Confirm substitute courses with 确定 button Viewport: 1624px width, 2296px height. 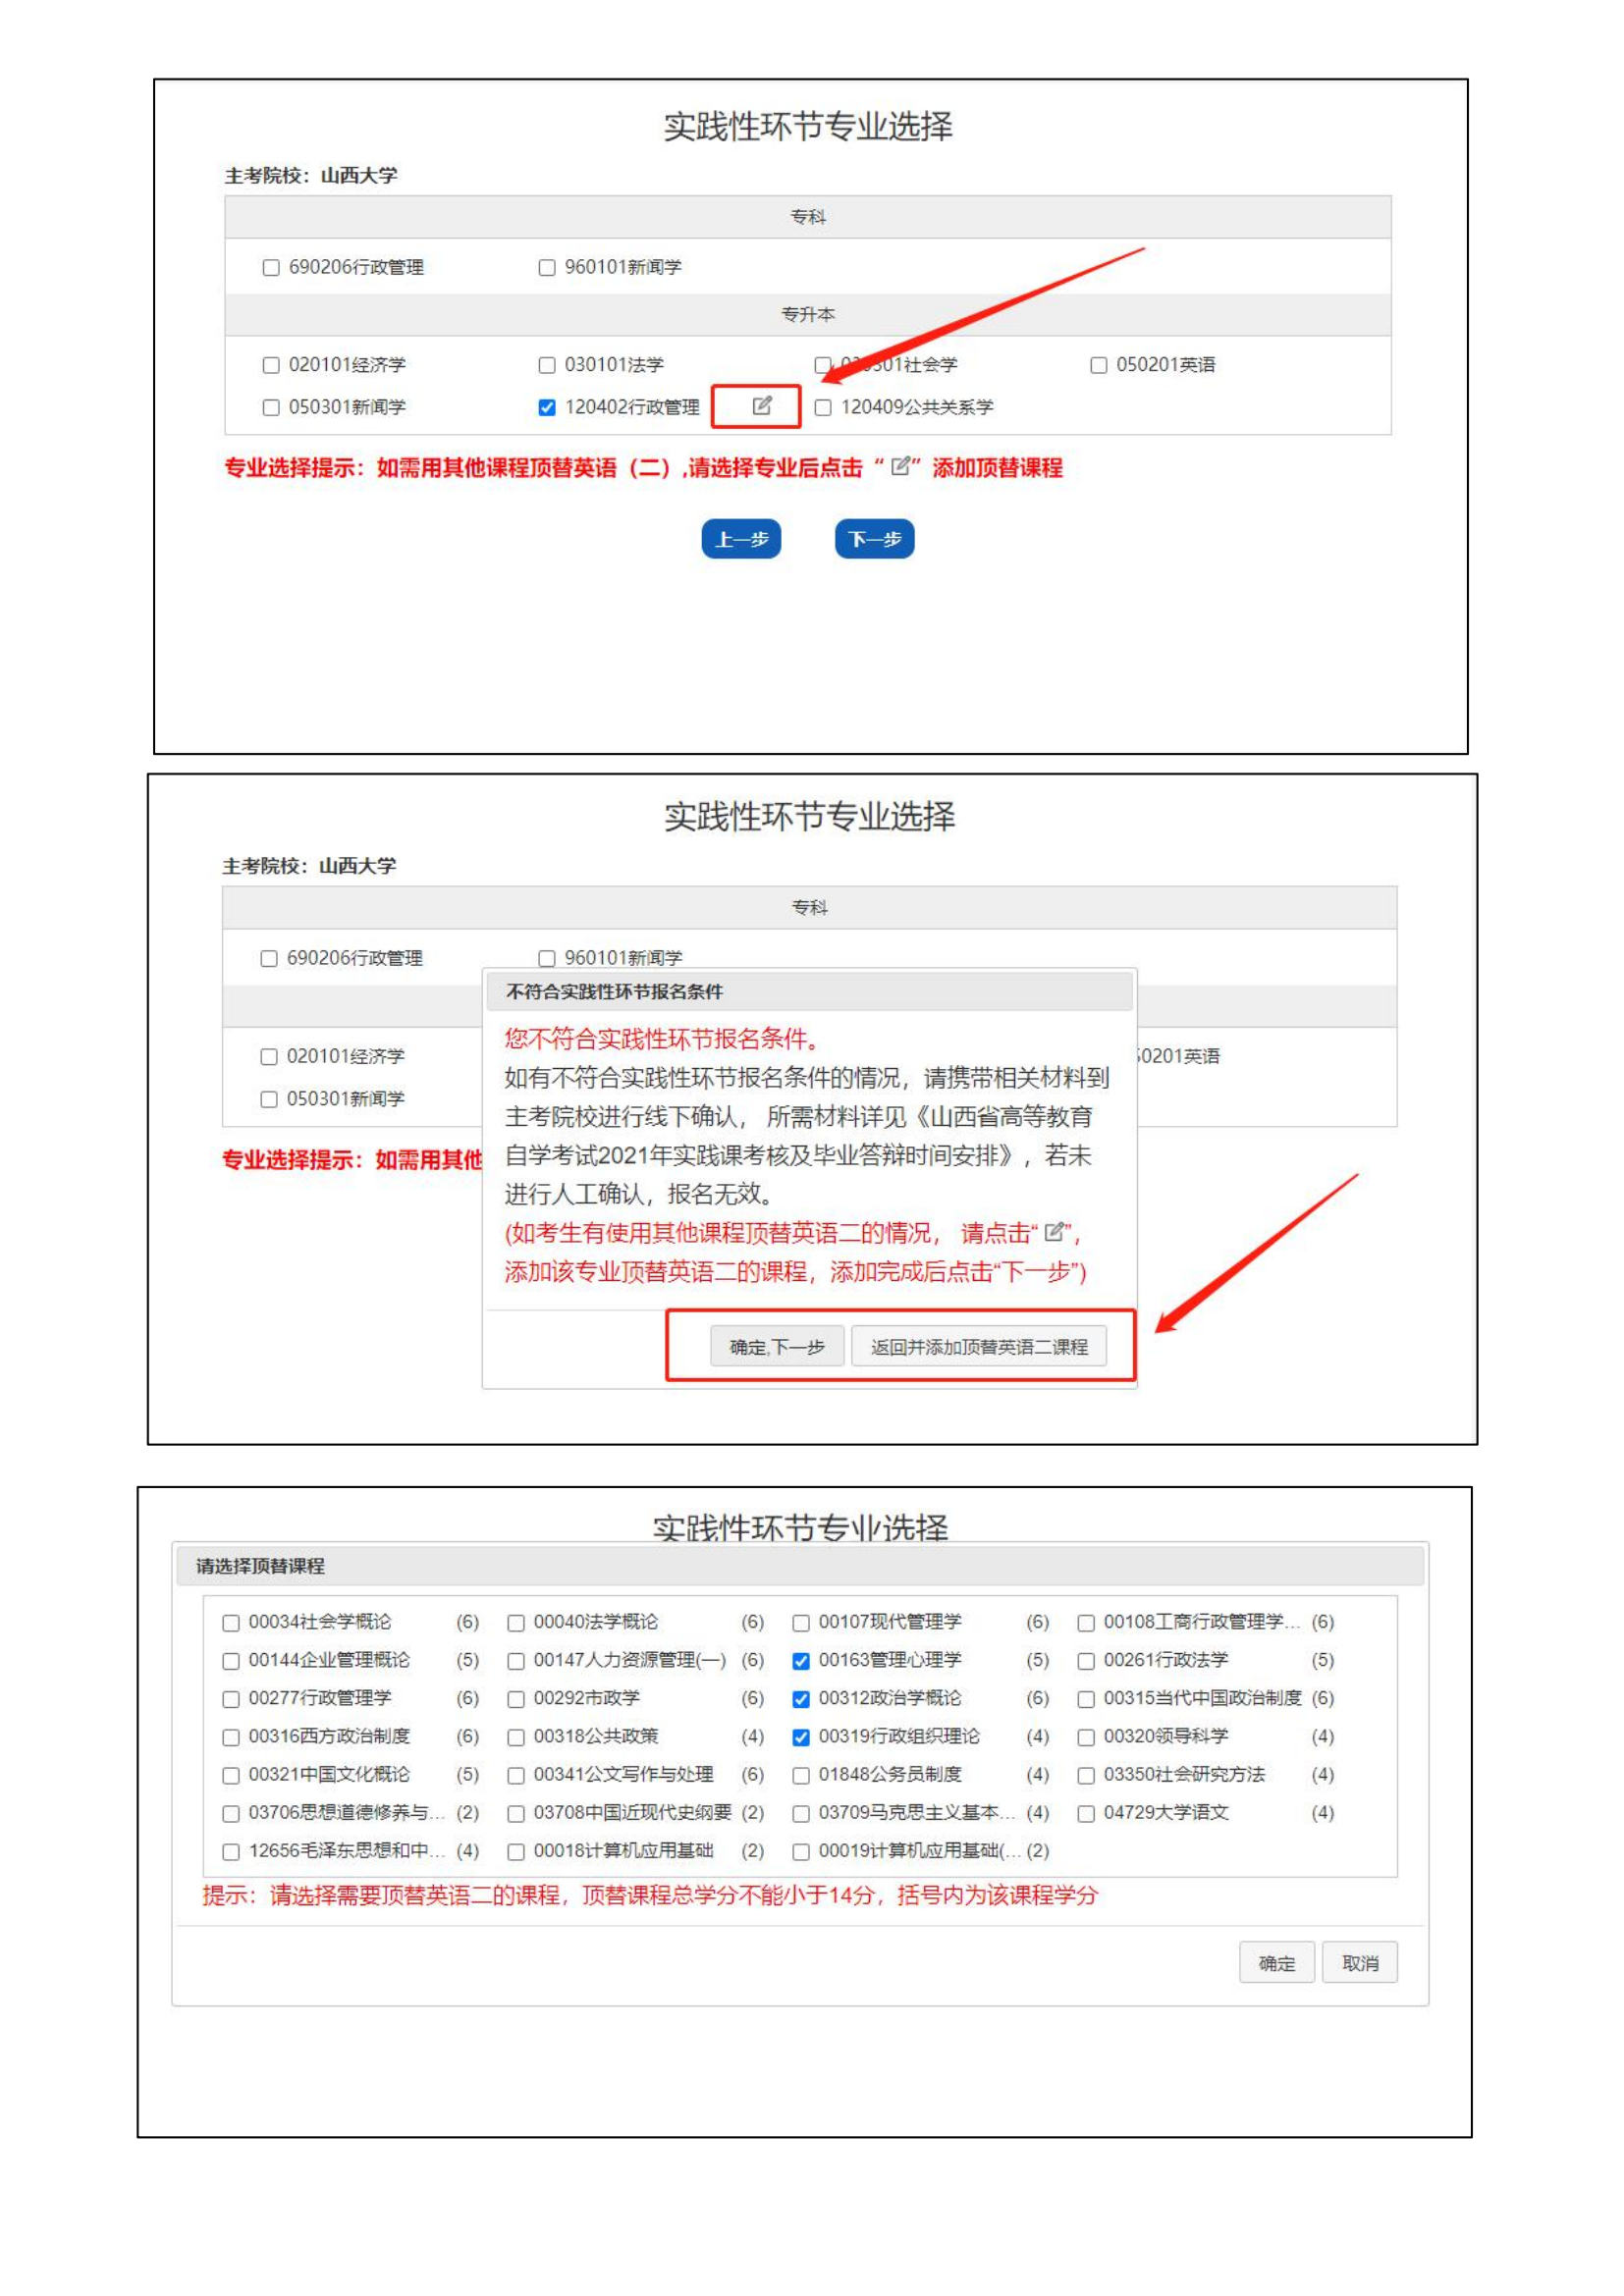[x=1276, y=1962]
